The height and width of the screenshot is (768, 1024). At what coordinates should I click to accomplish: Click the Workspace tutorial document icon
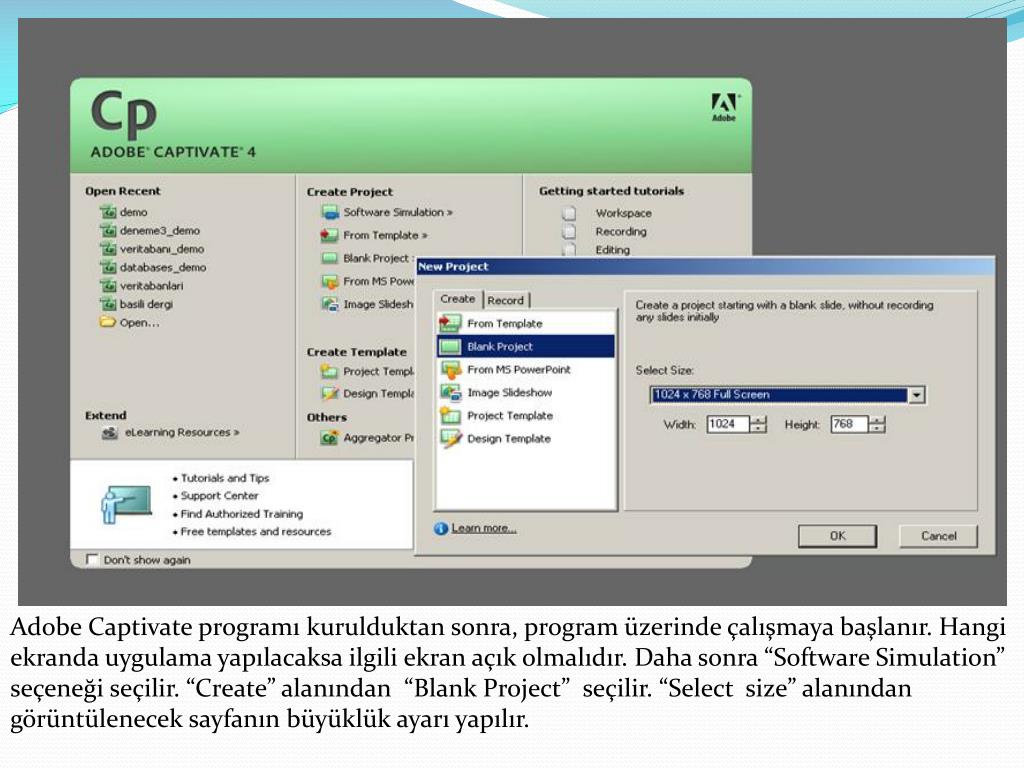coord(569,213)
